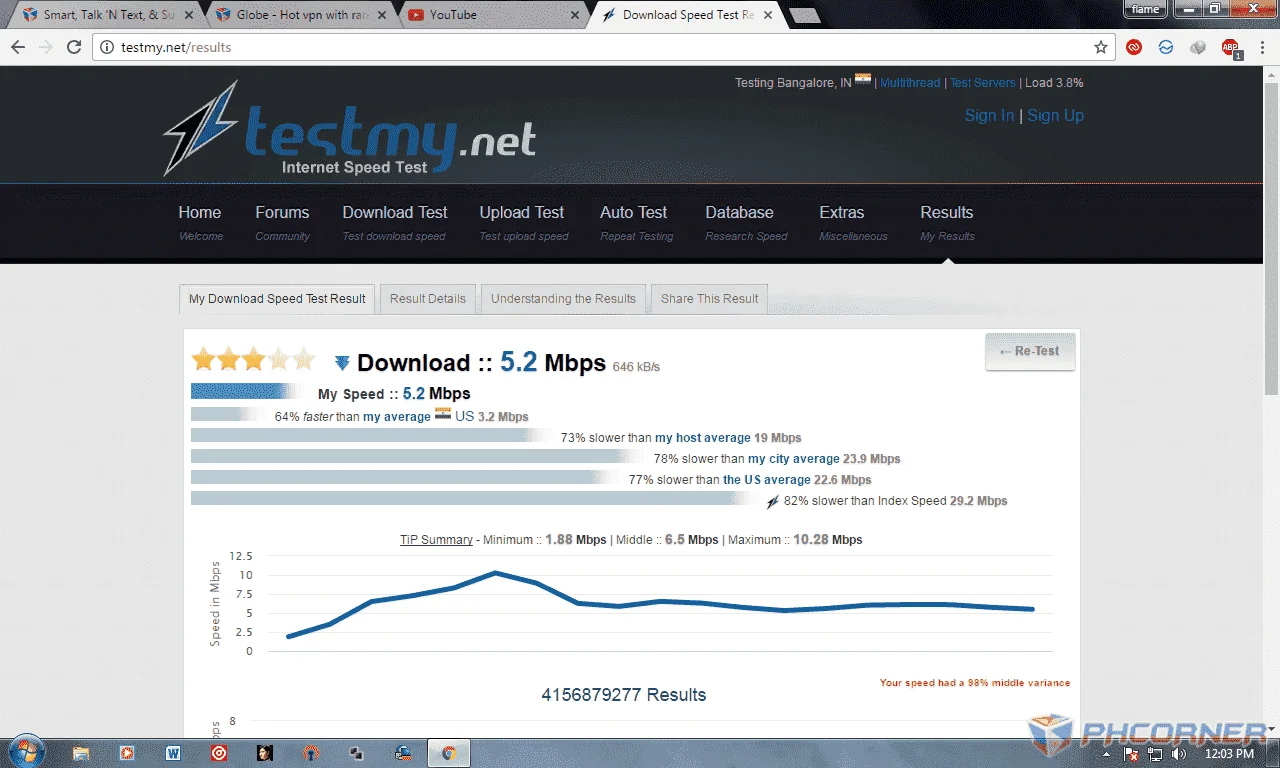
Task: Click the network tray icon
Action: click(x=1155, y=754)
